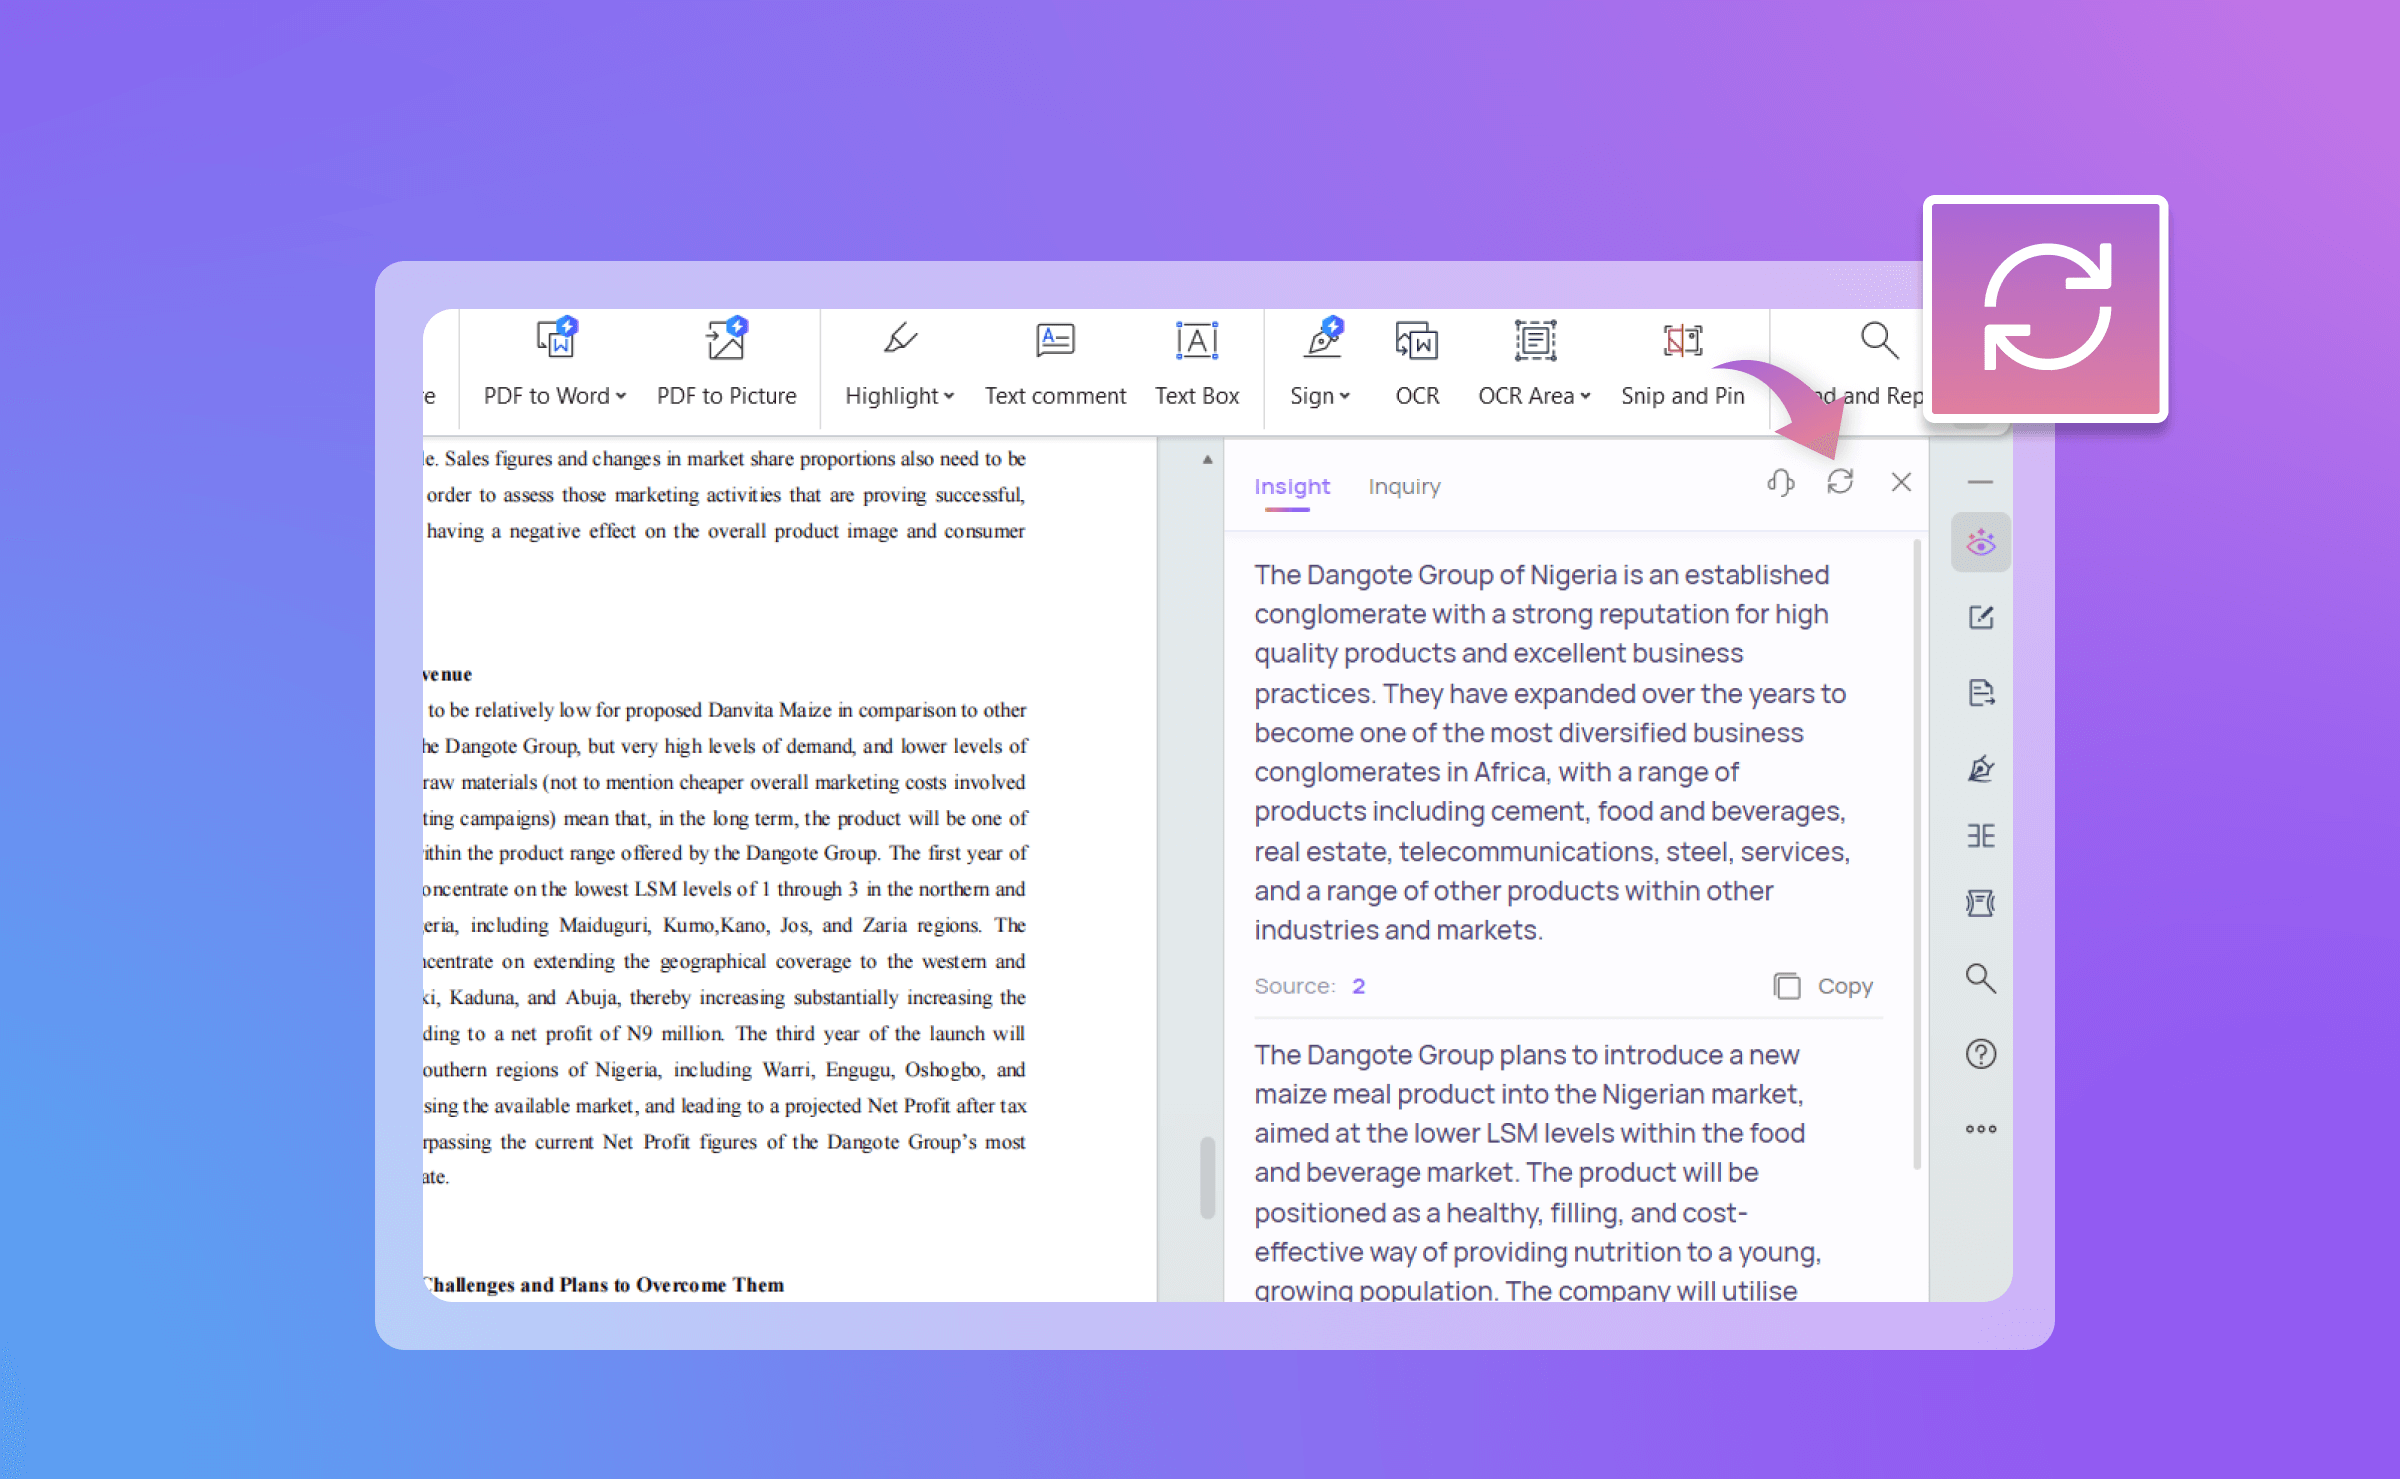The width and height of the screenshot is (2400, 1479).
Task: Select the Sign tool
Action: pyautogui.click(x=1320, y=360)
